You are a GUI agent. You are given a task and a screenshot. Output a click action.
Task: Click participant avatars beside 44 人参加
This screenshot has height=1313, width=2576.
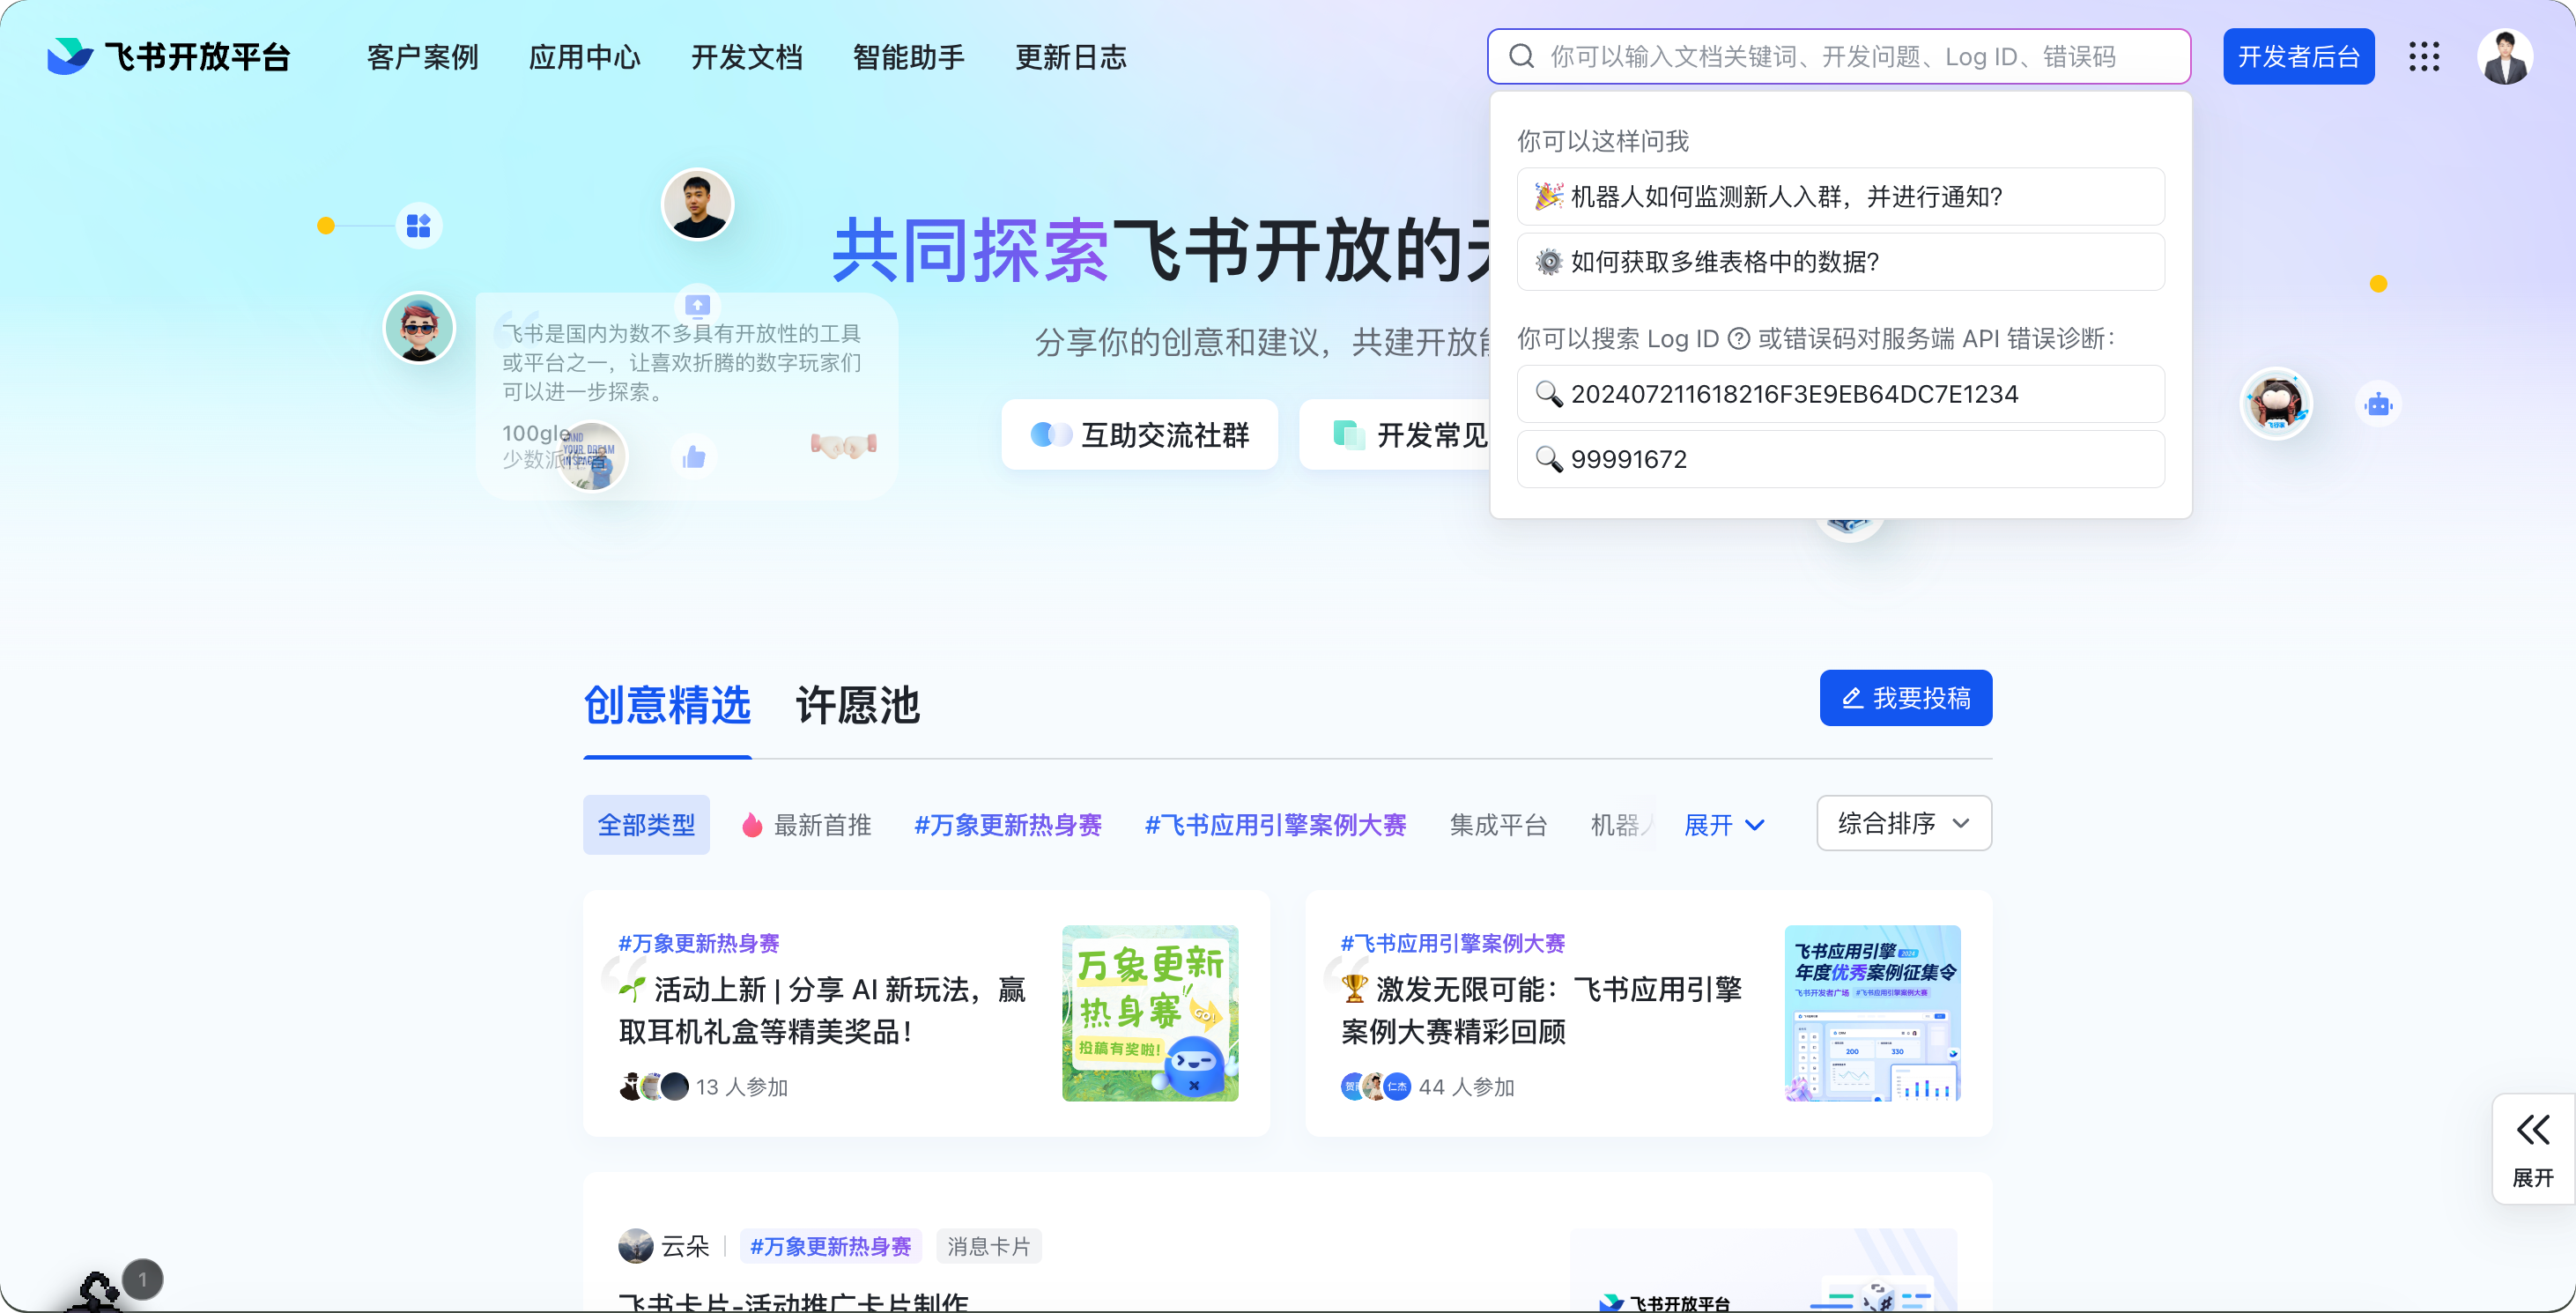click(x=1376, y=1086)
